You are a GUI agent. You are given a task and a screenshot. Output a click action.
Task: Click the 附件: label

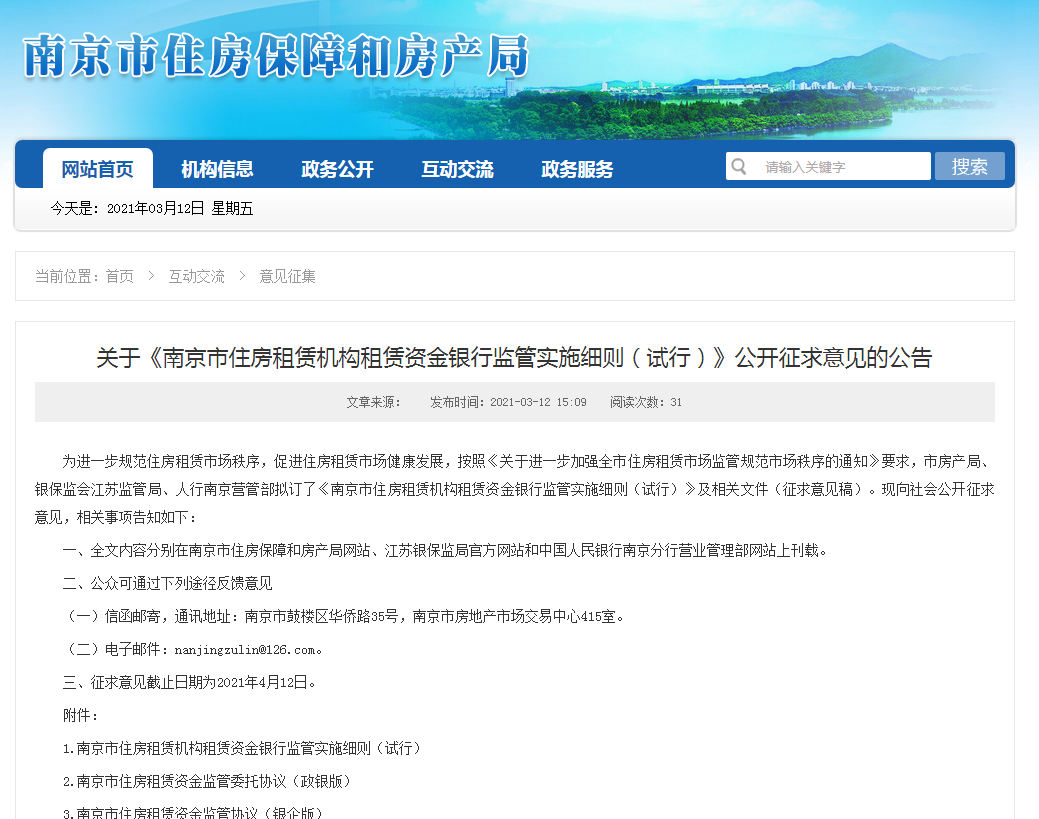81,716
